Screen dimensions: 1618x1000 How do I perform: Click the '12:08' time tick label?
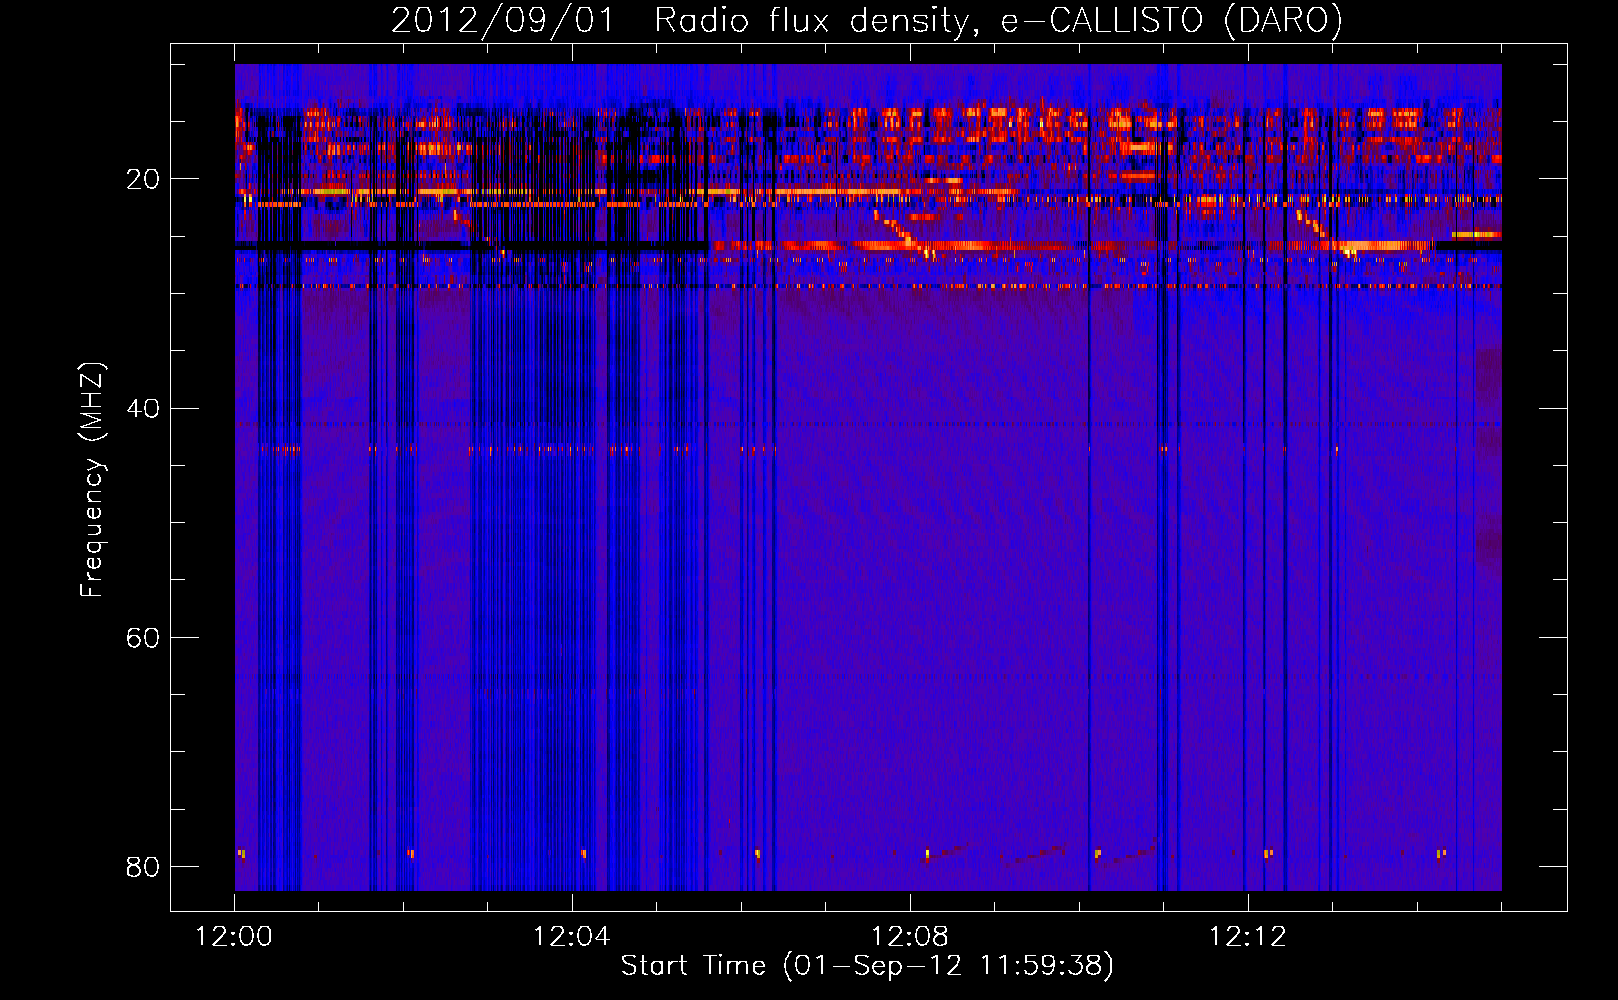(x=910, y=937)
